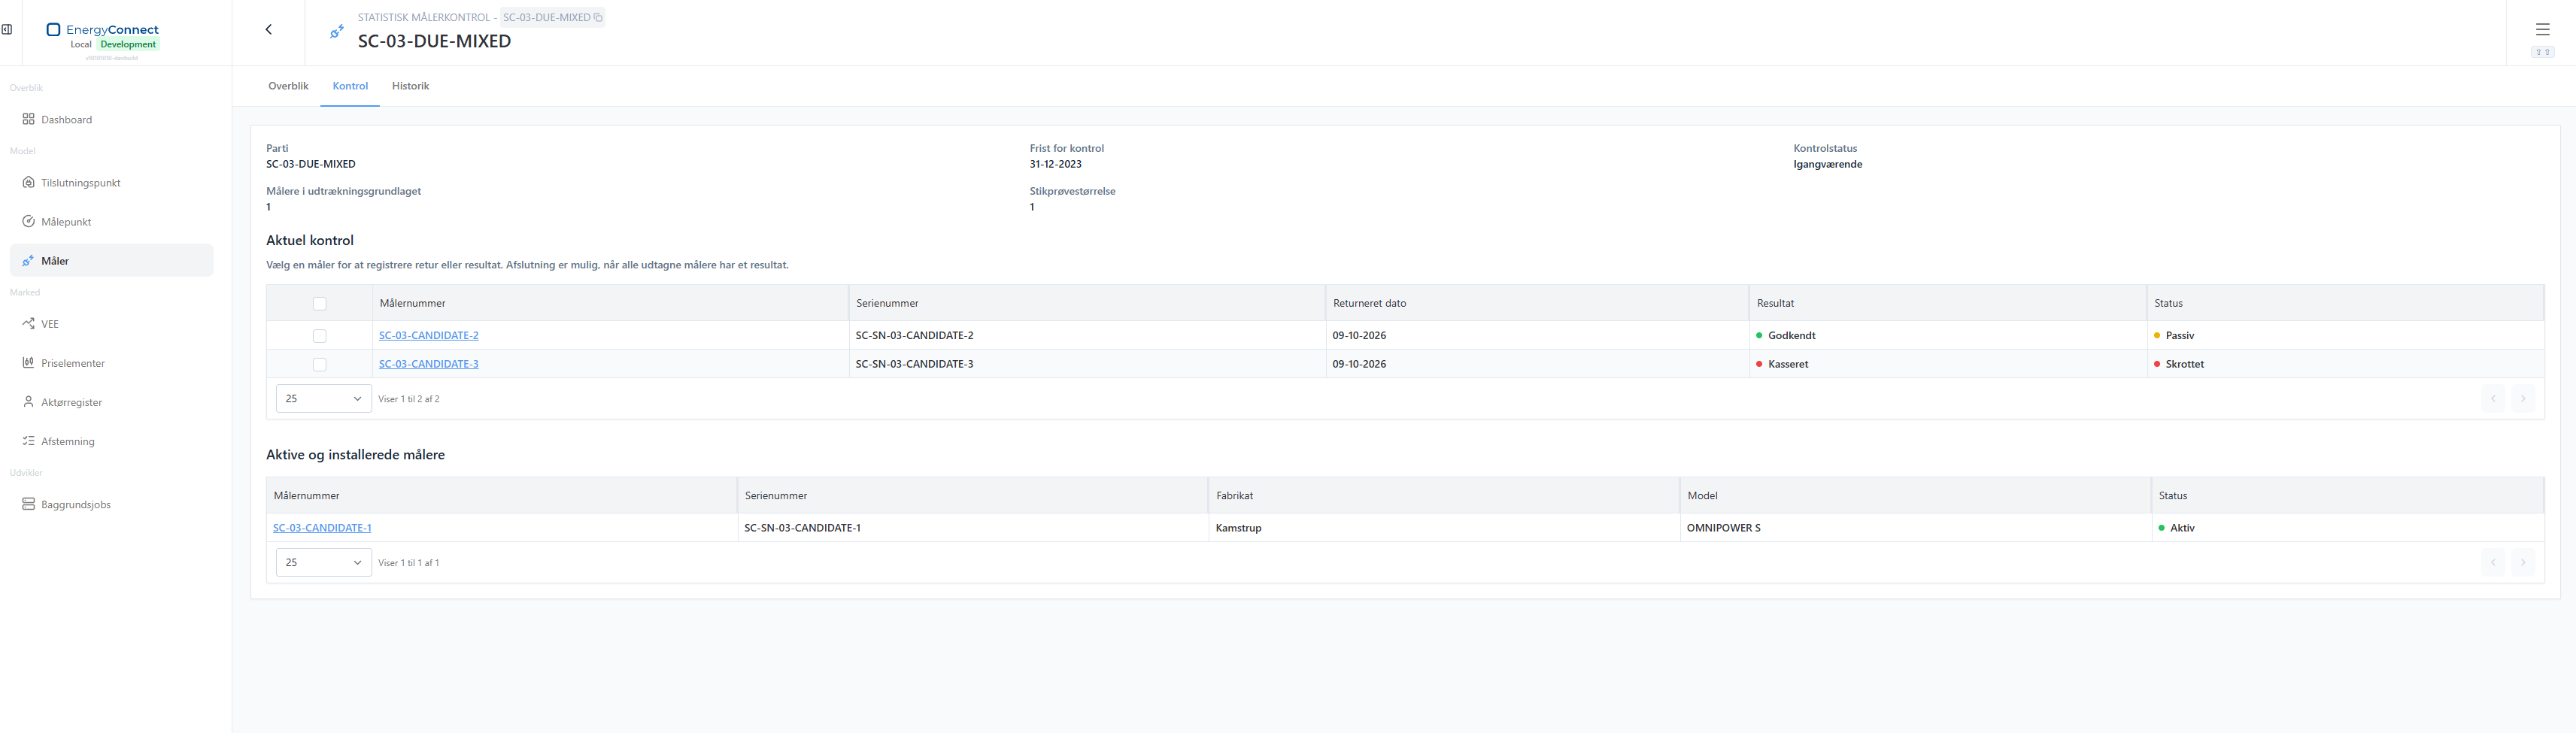Open the SC-03-CANDIDATE-2 meter link

[428, 335]
